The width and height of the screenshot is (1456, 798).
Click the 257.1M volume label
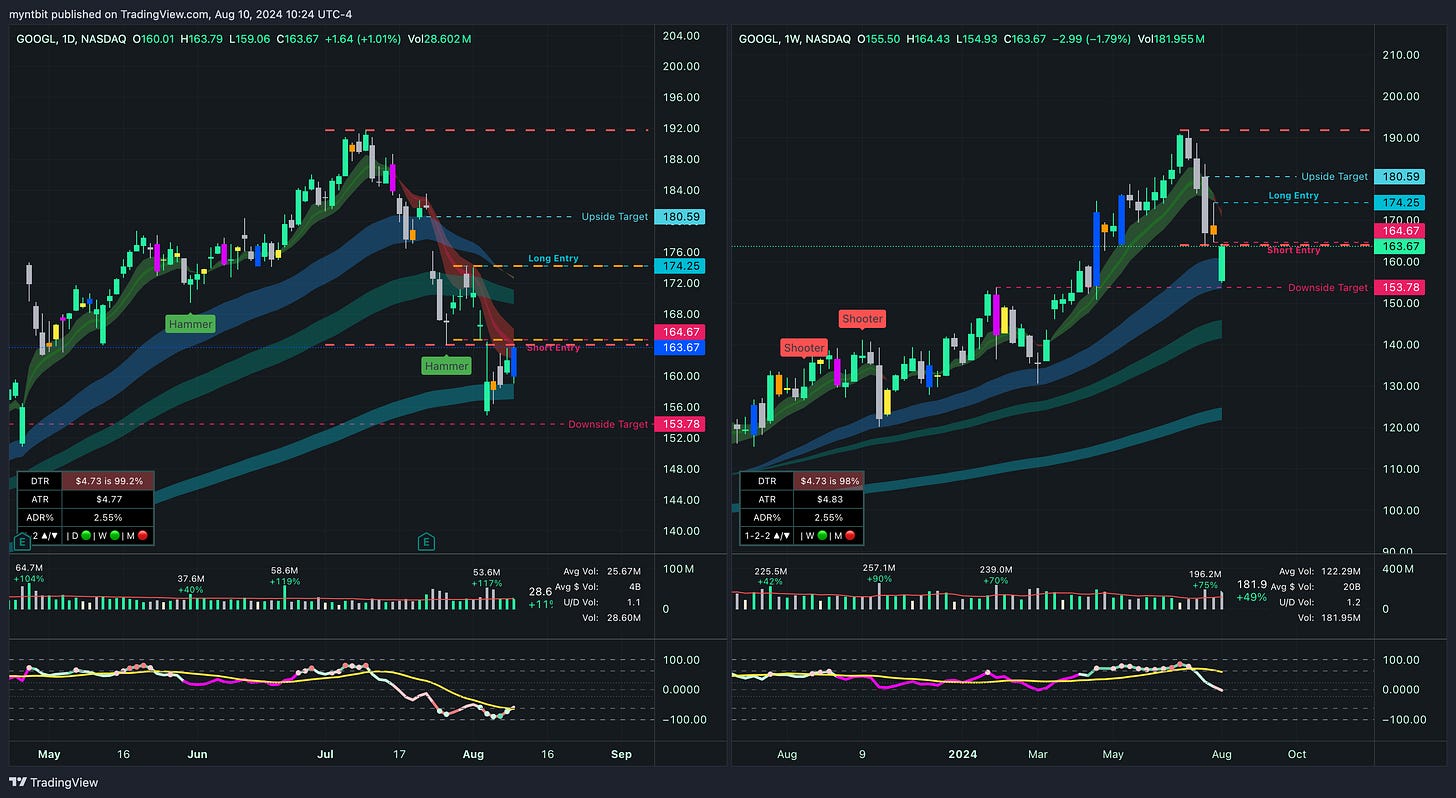tap(879, 568)
